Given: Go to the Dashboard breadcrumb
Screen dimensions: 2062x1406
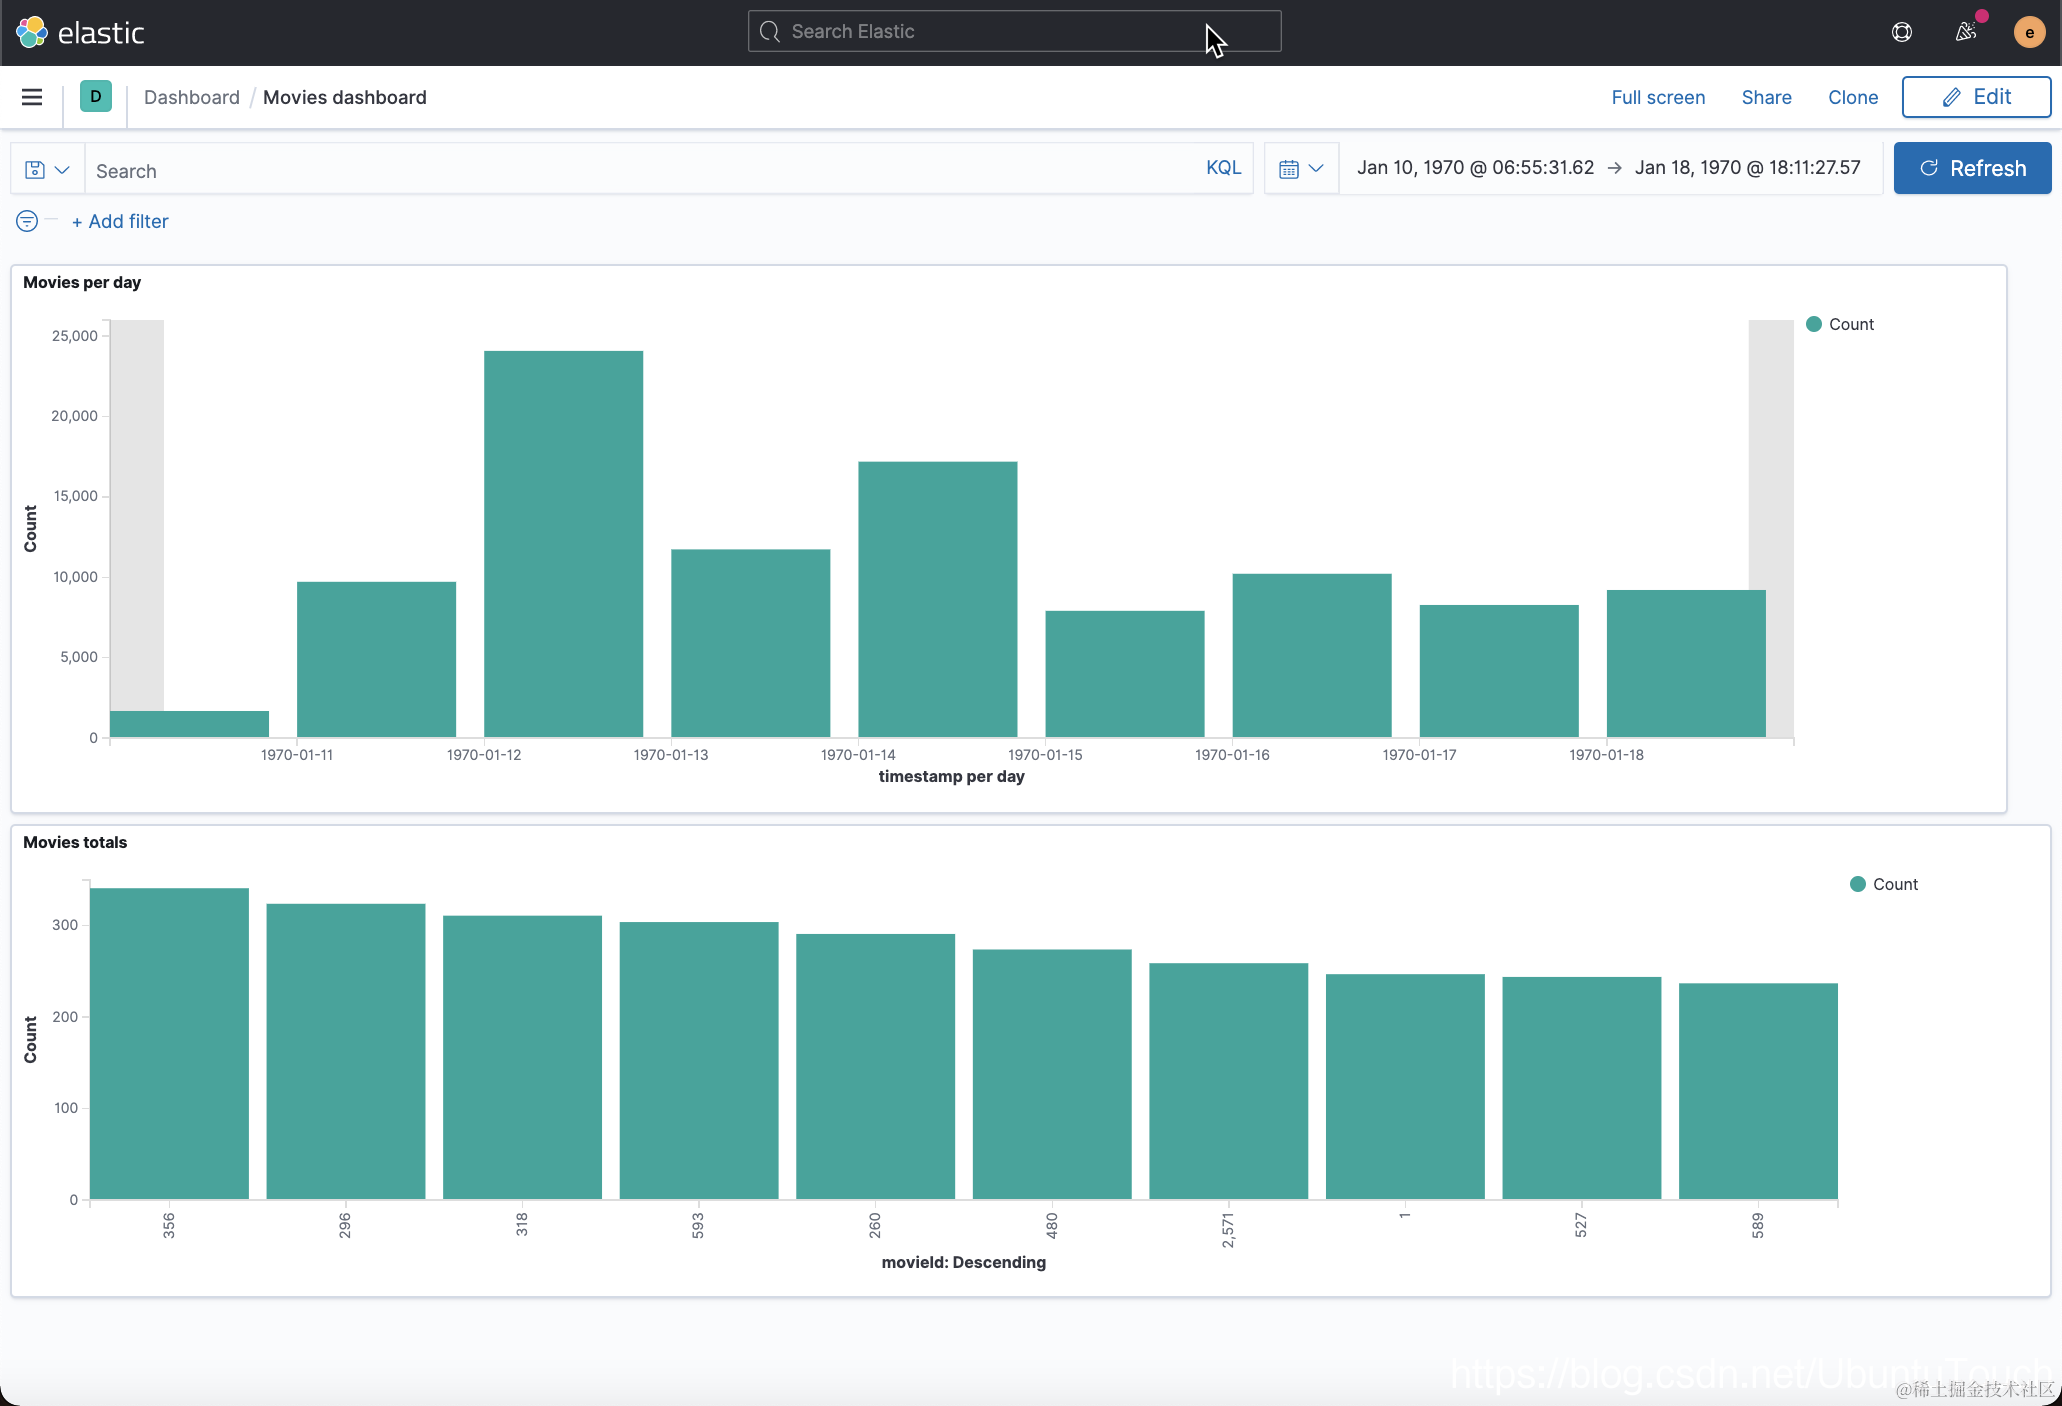Looking at the screenshot, I should (x=192, y=97).
